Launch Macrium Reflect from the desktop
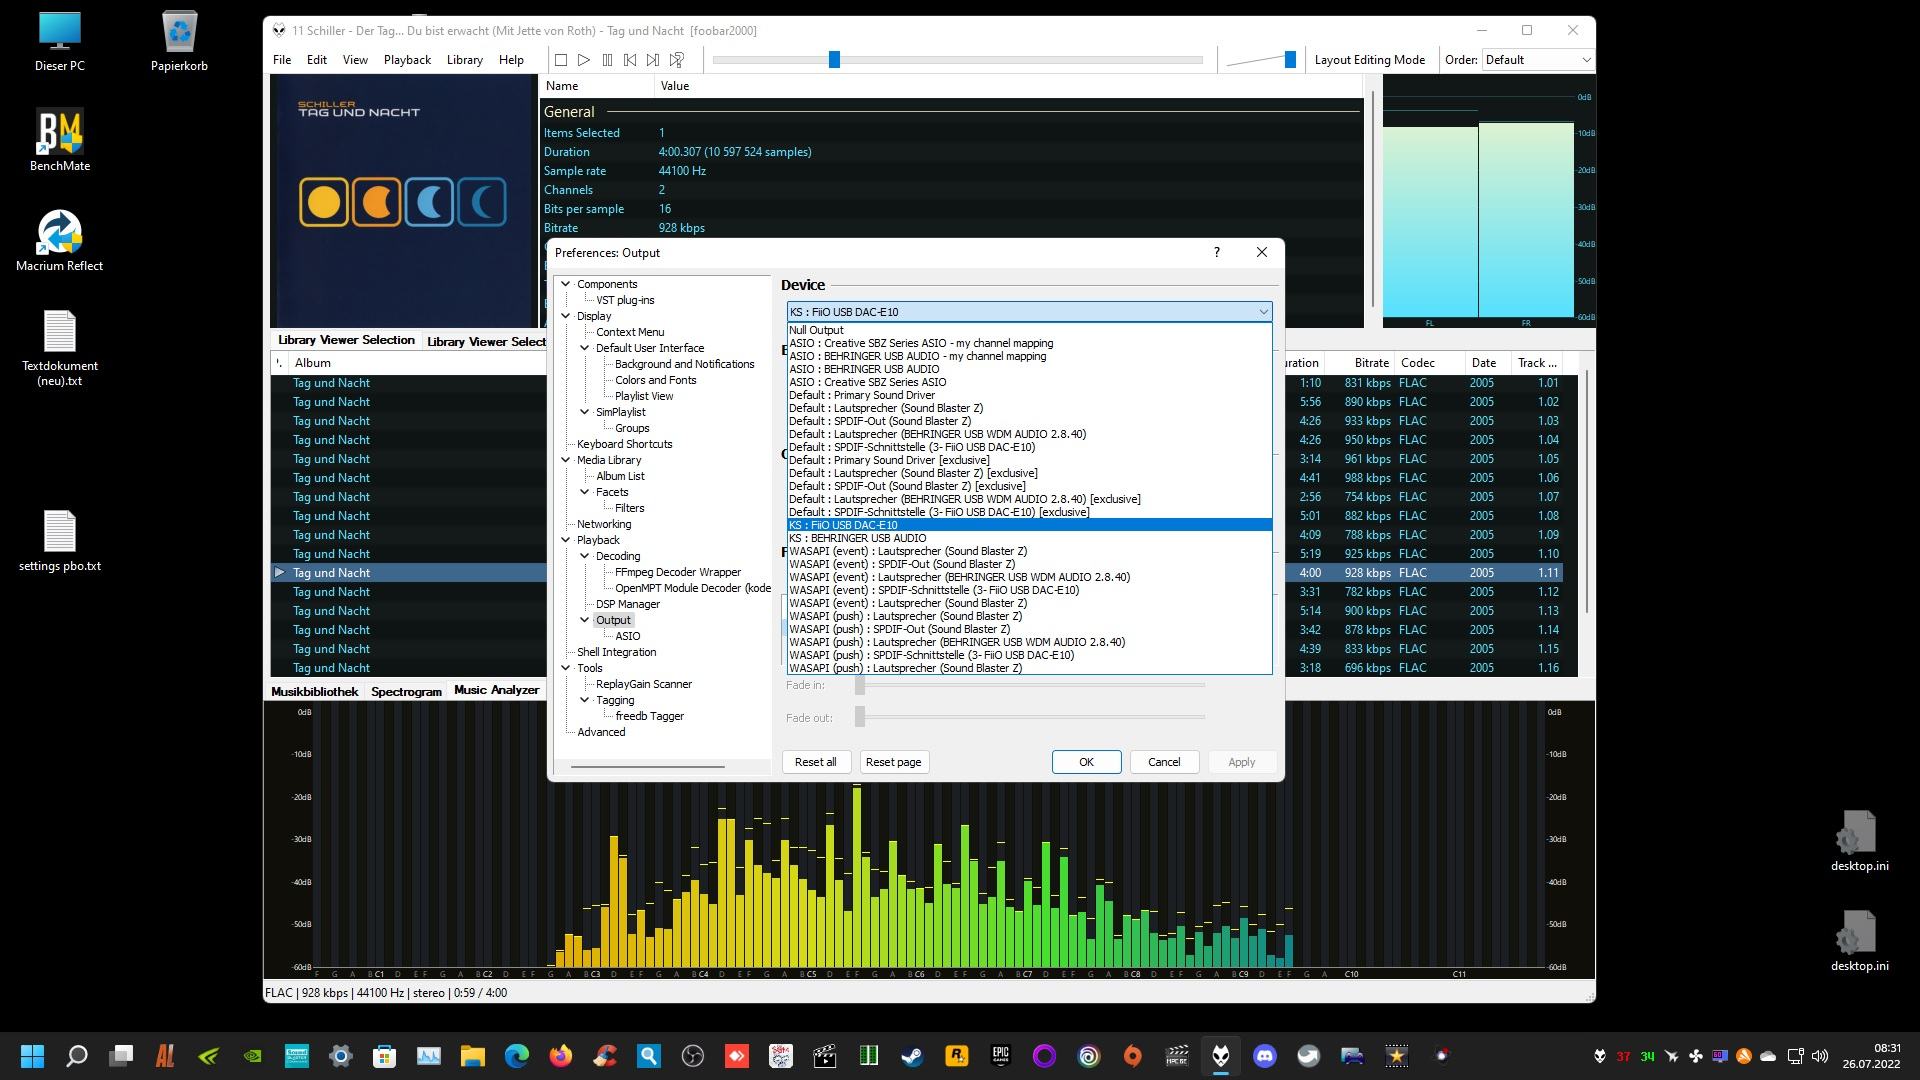The width and height of the screenshot is (1920, 1080). [60, 241]
